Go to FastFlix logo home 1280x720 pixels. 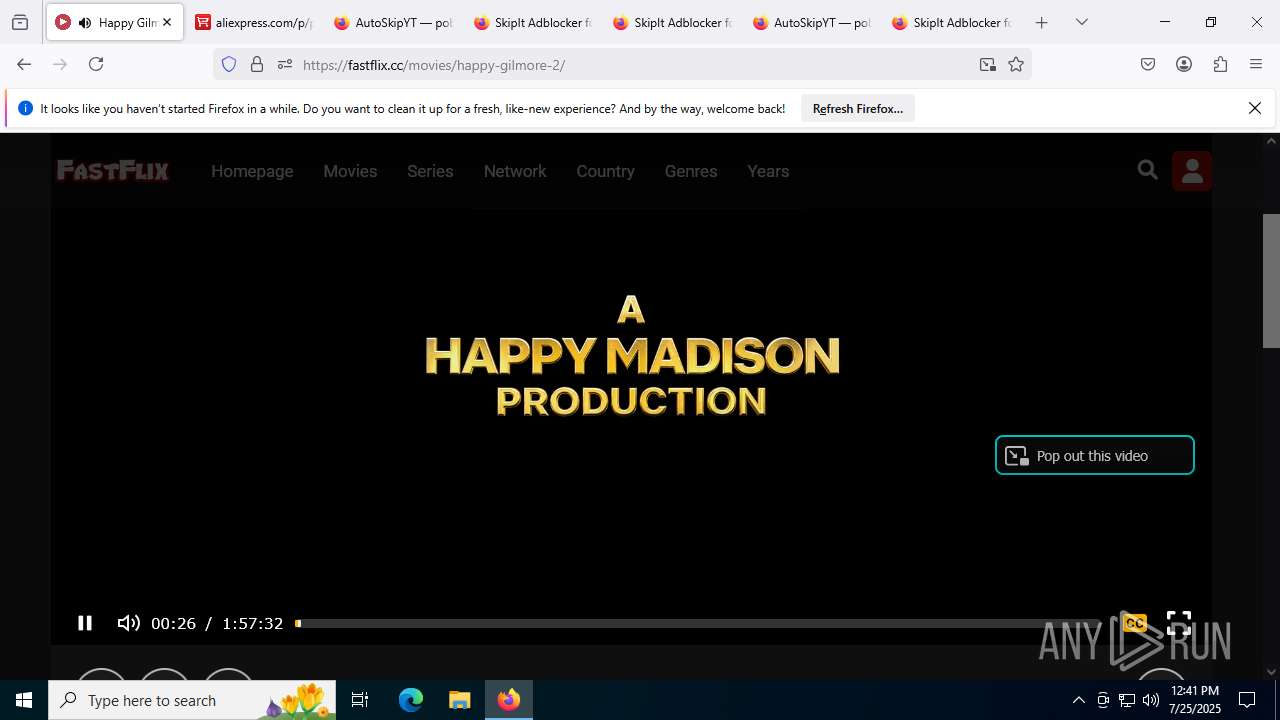point(113,171)
